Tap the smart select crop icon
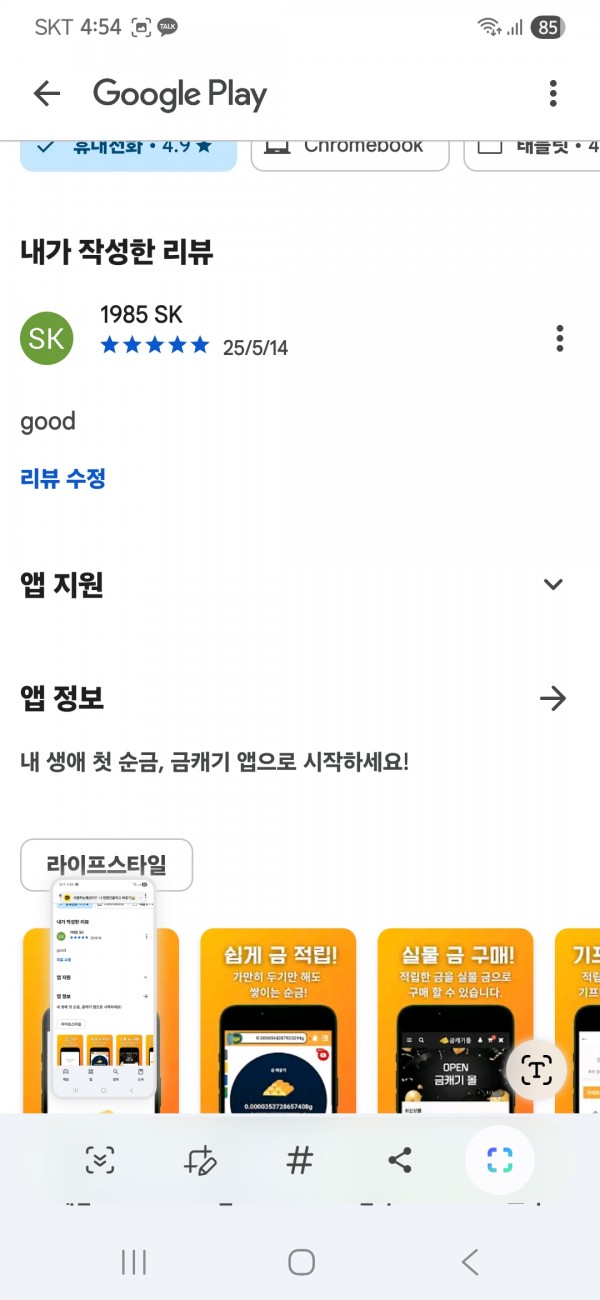The height and width of the screenshot is (1300, 600). 500,1161
